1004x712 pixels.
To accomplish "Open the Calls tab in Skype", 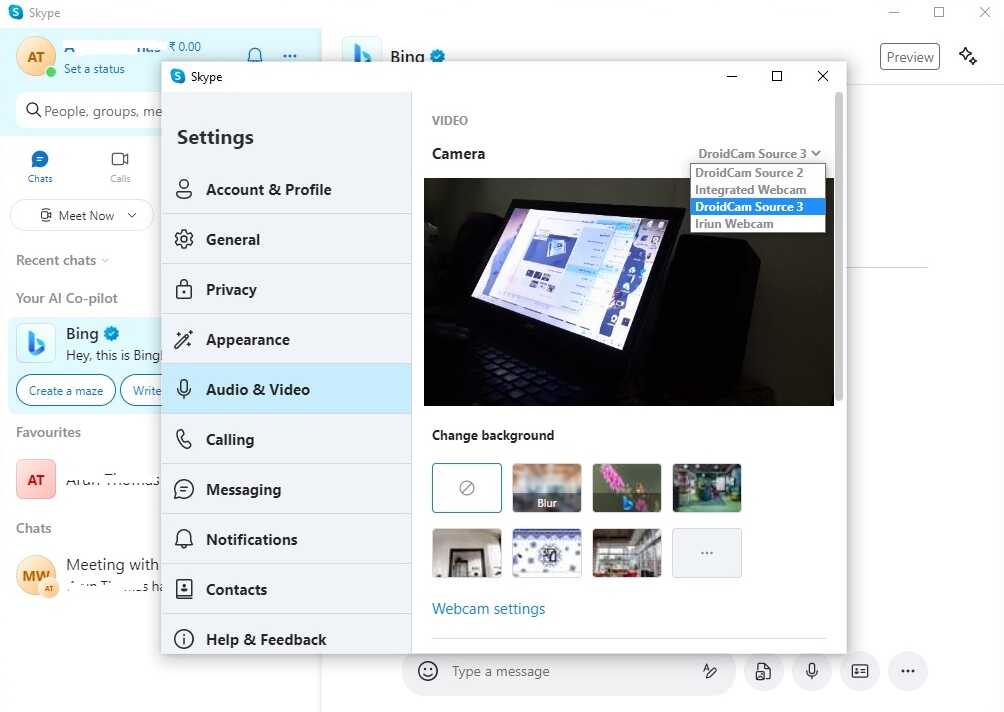I will tap(120, 166).
